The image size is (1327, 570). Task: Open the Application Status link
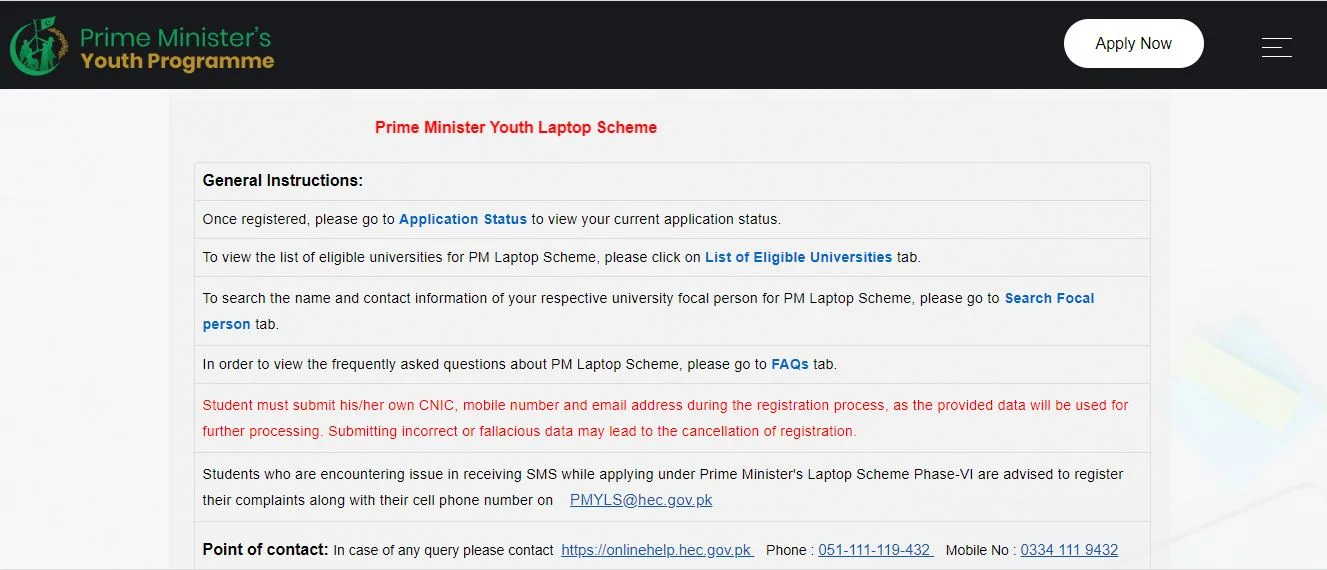pyautogui.click(x=463, y=219)
